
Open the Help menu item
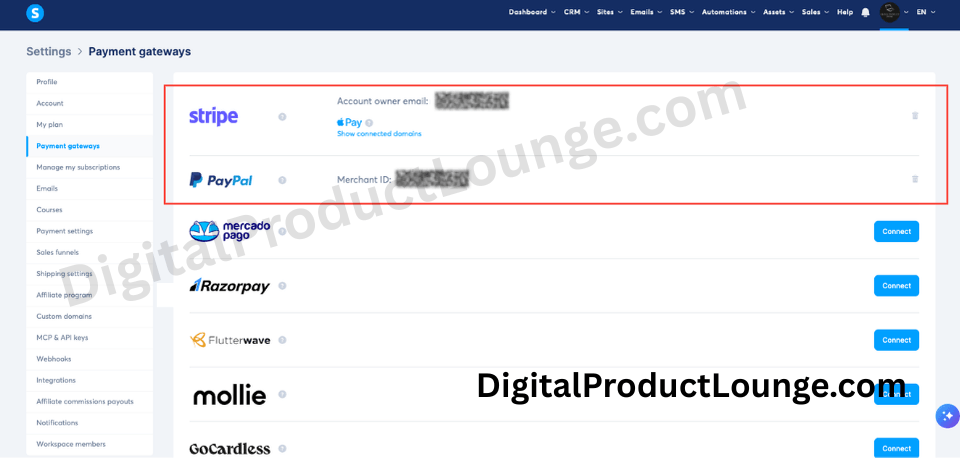point(845,12)
